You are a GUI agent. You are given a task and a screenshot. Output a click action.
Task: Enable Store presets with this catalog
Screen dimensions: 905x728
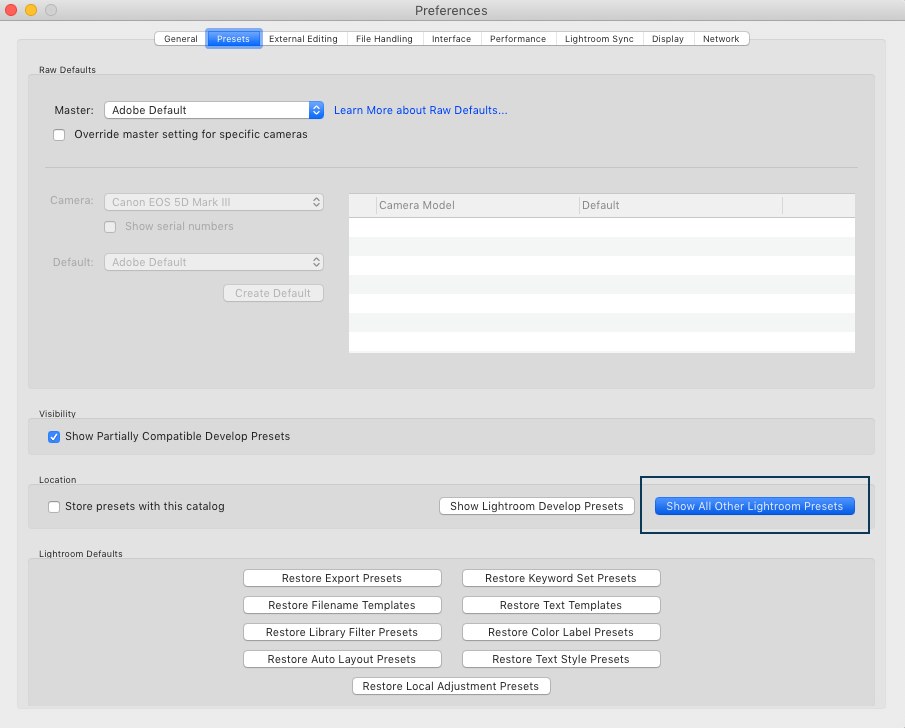54,507
